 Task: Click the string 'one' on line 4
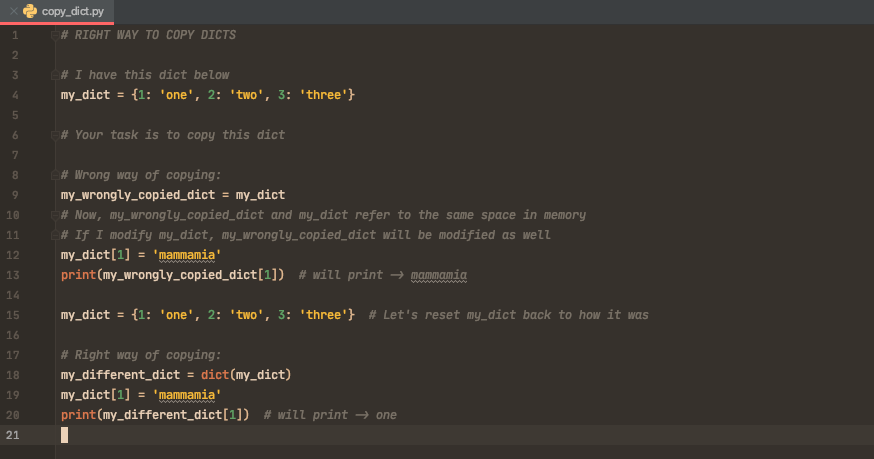[176, 95]
